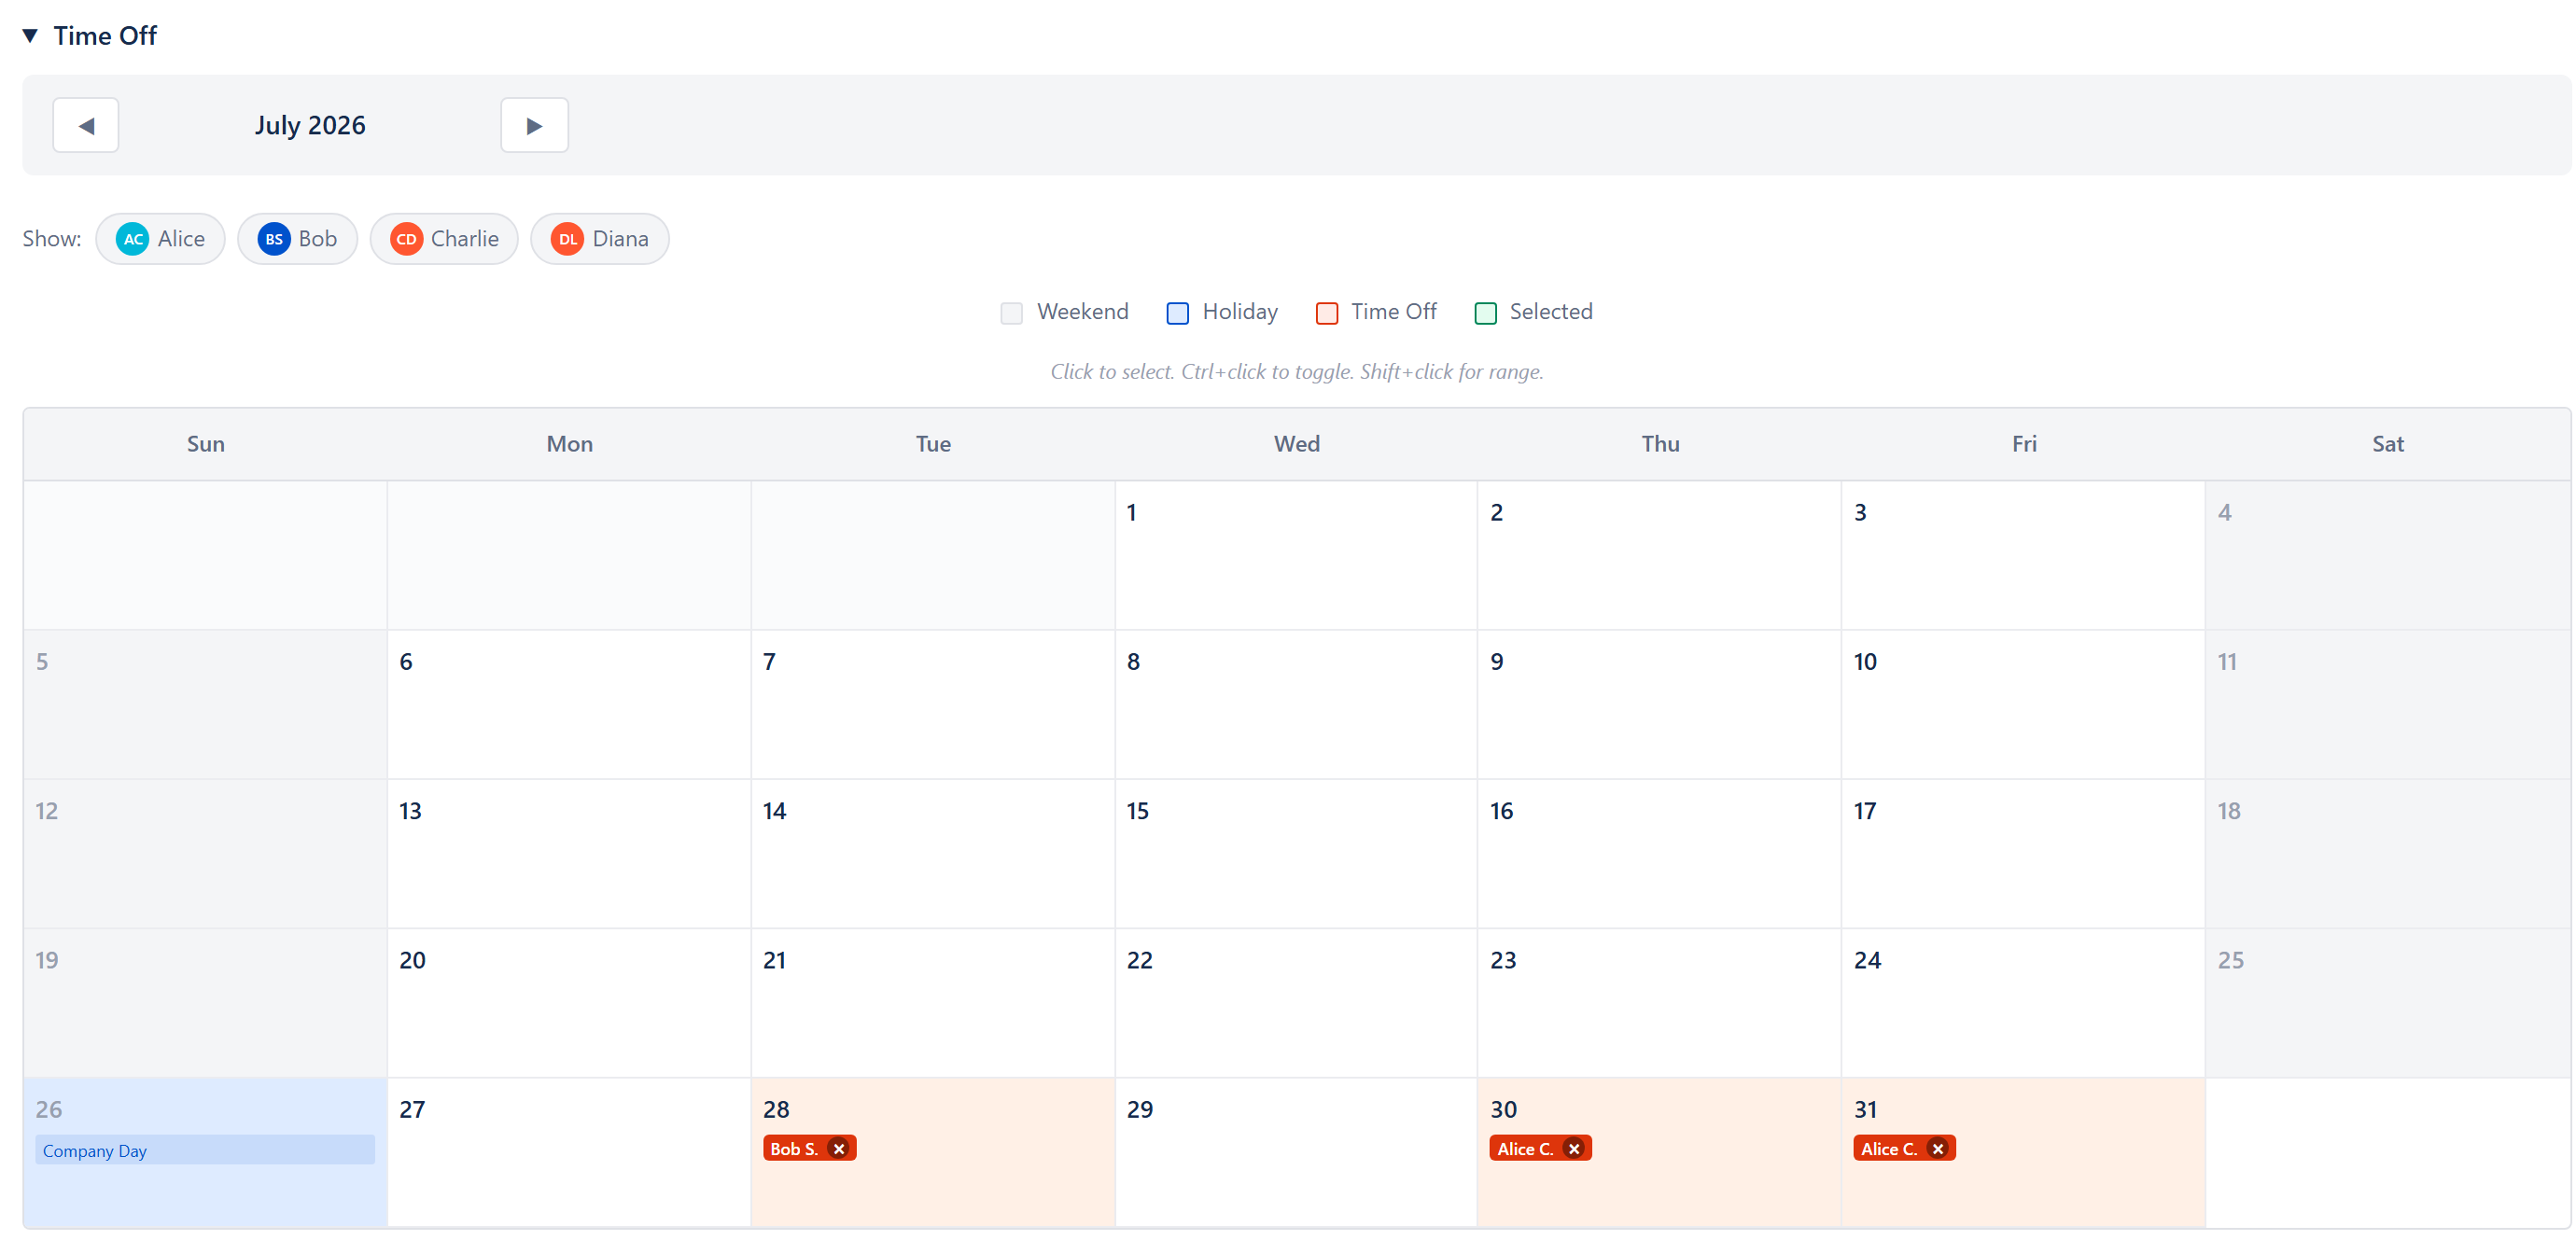Select Sunday July 19 cell
The image size is (2576, 1254).
pyautogui.click(x=205, y=1003)
